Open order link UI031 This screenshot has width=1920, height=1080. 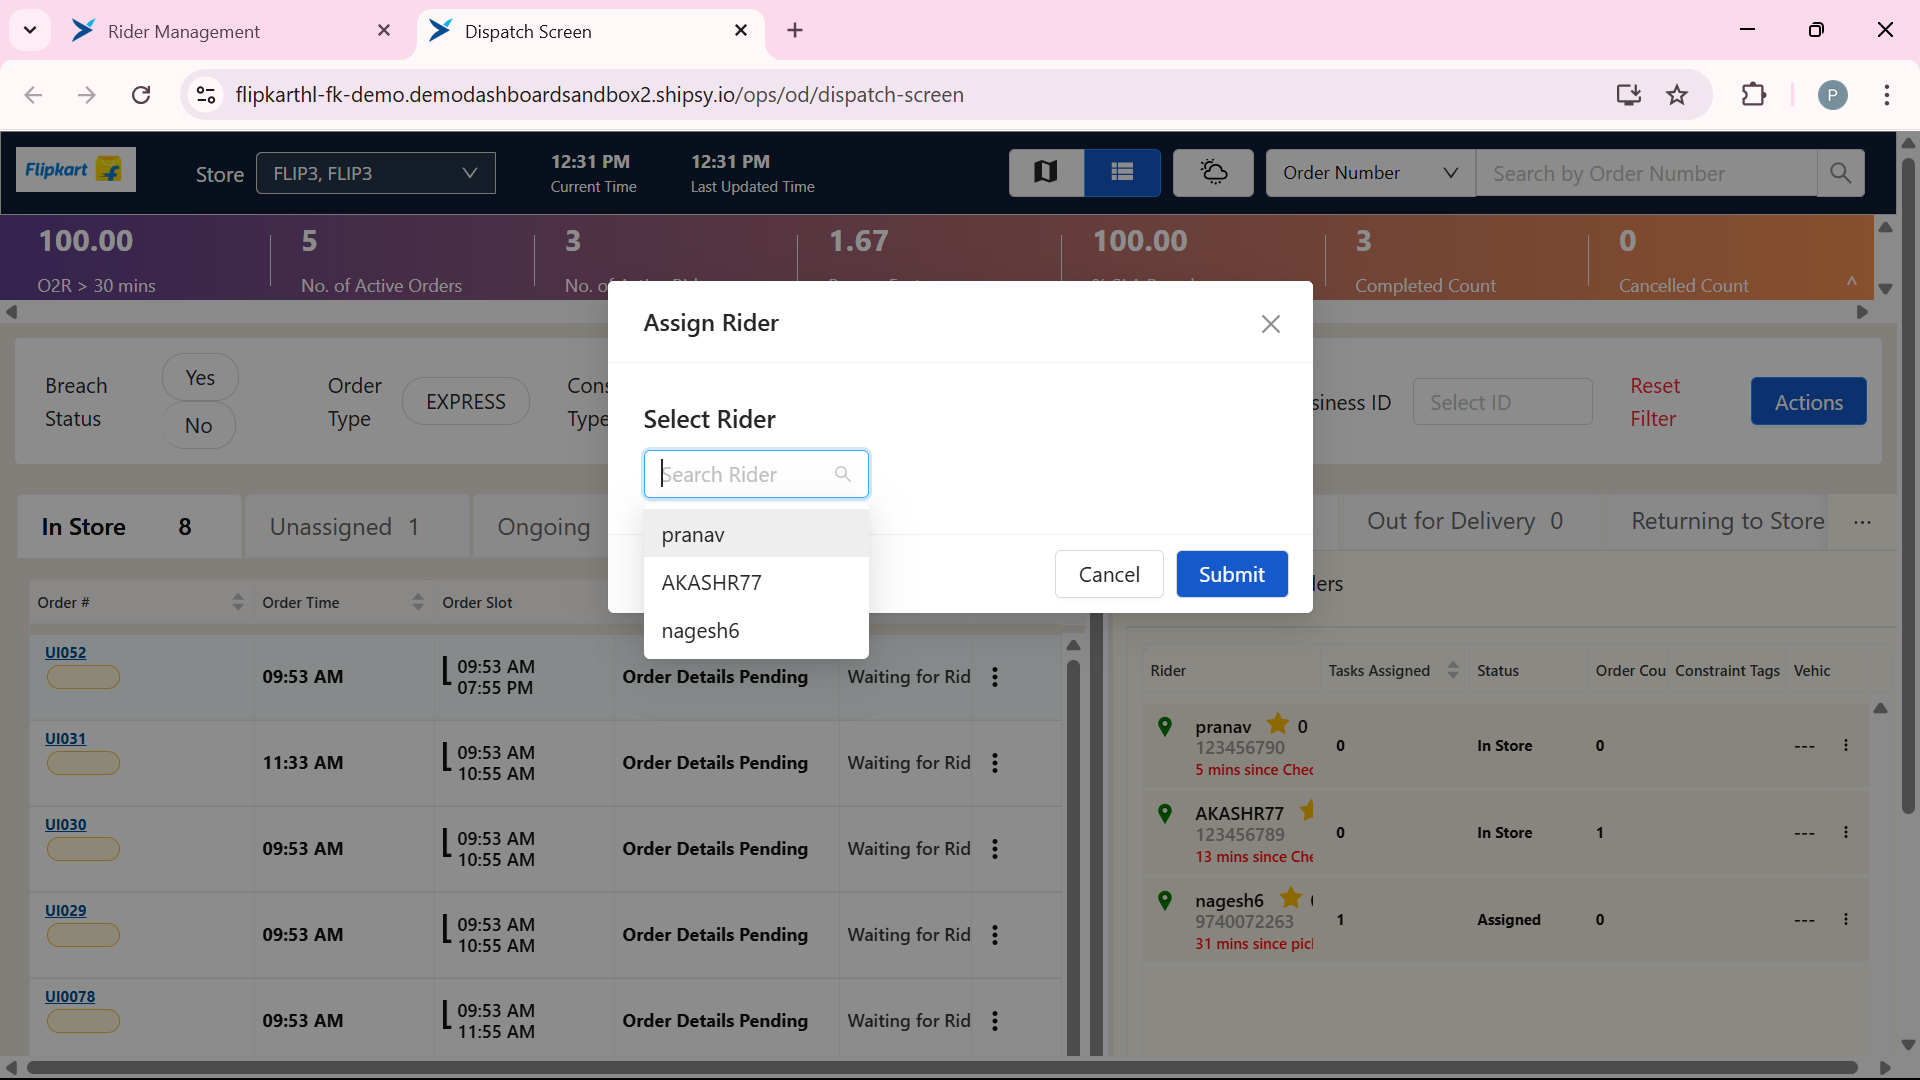tap(65, 739)
